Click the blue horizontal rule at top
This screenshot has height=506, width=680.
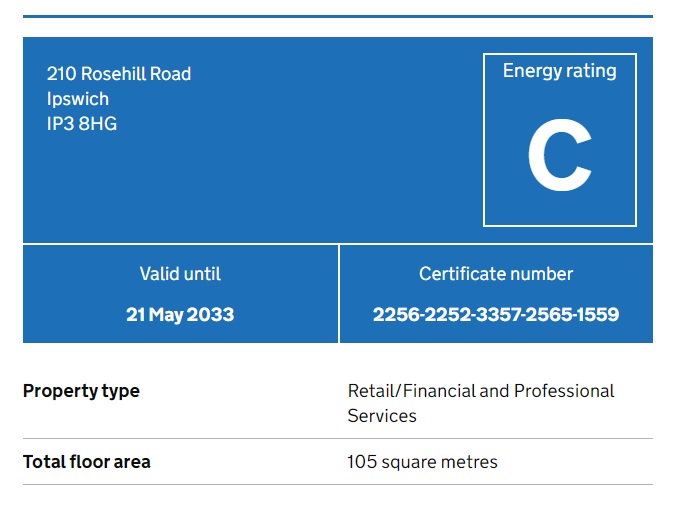(x=338, y=17)
